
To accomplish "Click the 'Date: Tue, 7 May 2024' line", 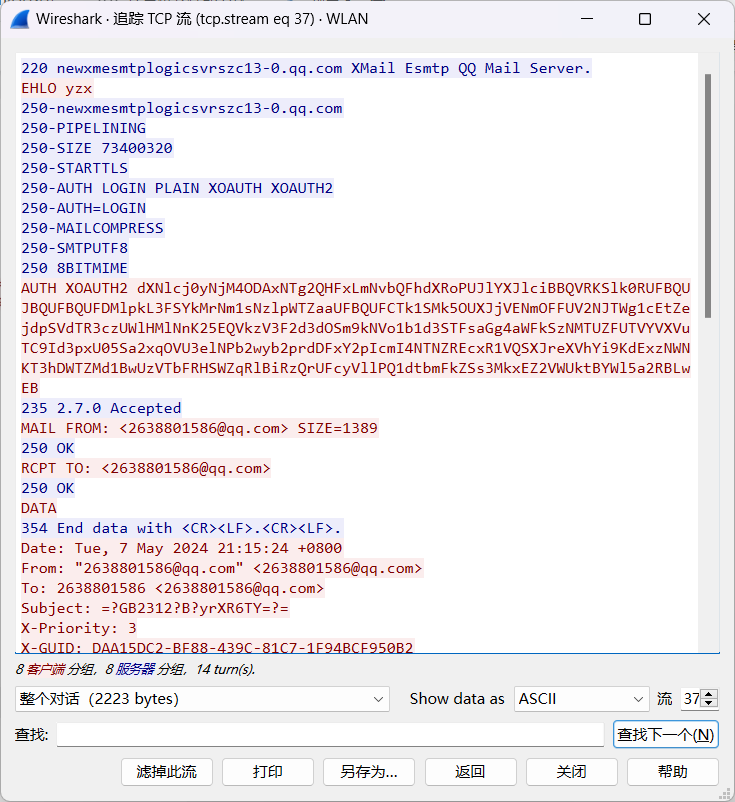I will tap(182, 548).
